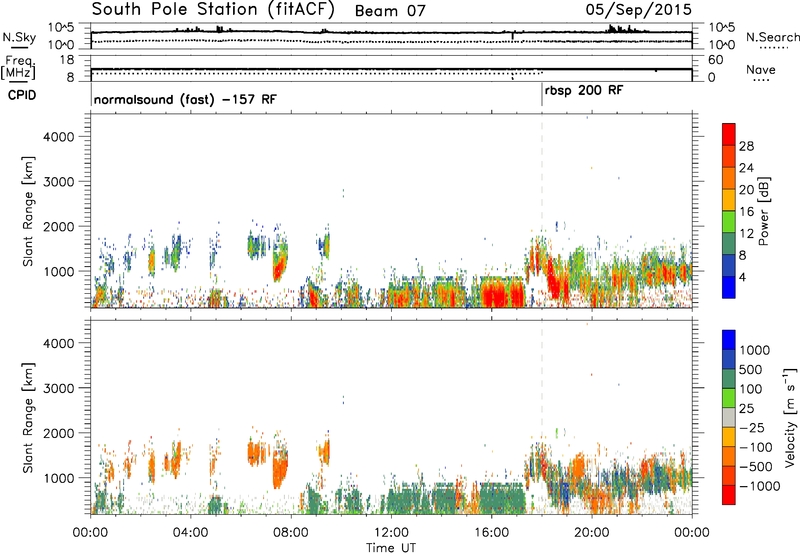The height and width of the screenshot is (554, 800).
Task: Click the red segment of the power colorbar
Action: [x=729, y=134]
